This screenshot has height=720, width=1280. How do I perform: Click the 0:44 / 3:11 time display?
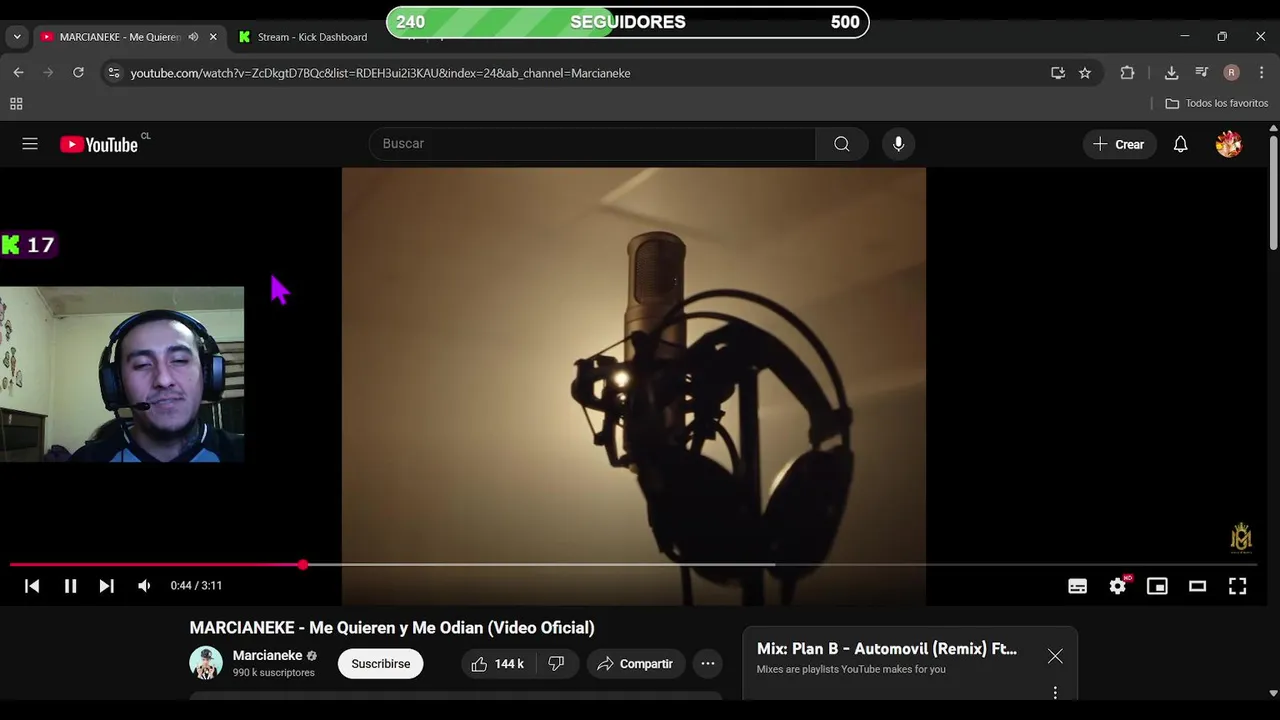pos(196,586)
